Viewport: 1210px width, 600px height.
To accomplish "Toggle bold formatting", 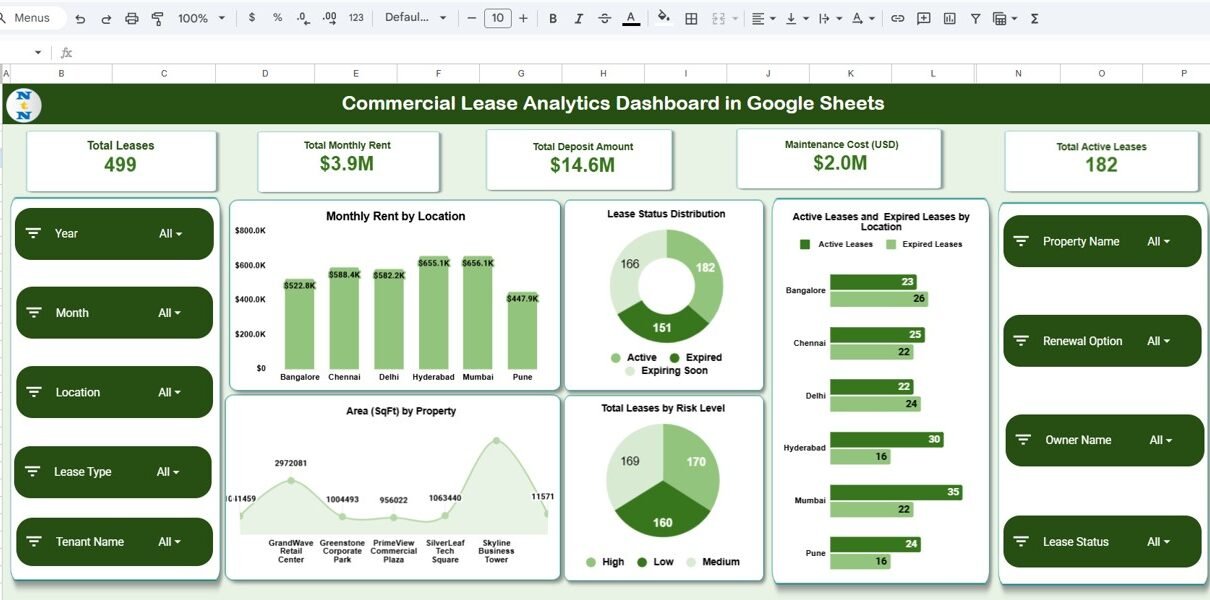I will coord(552,18).
